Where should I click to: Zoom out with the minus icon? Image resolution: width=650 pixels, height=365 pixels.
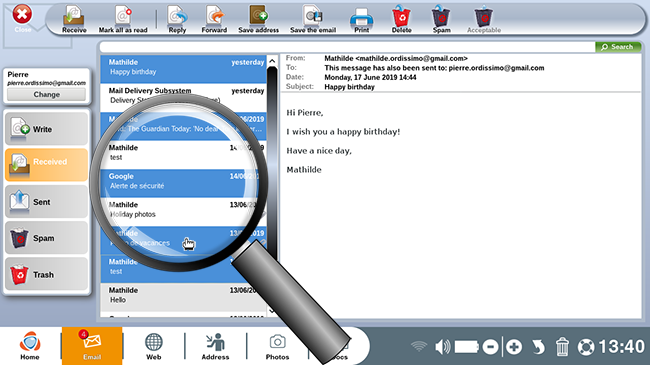(490, 347)
